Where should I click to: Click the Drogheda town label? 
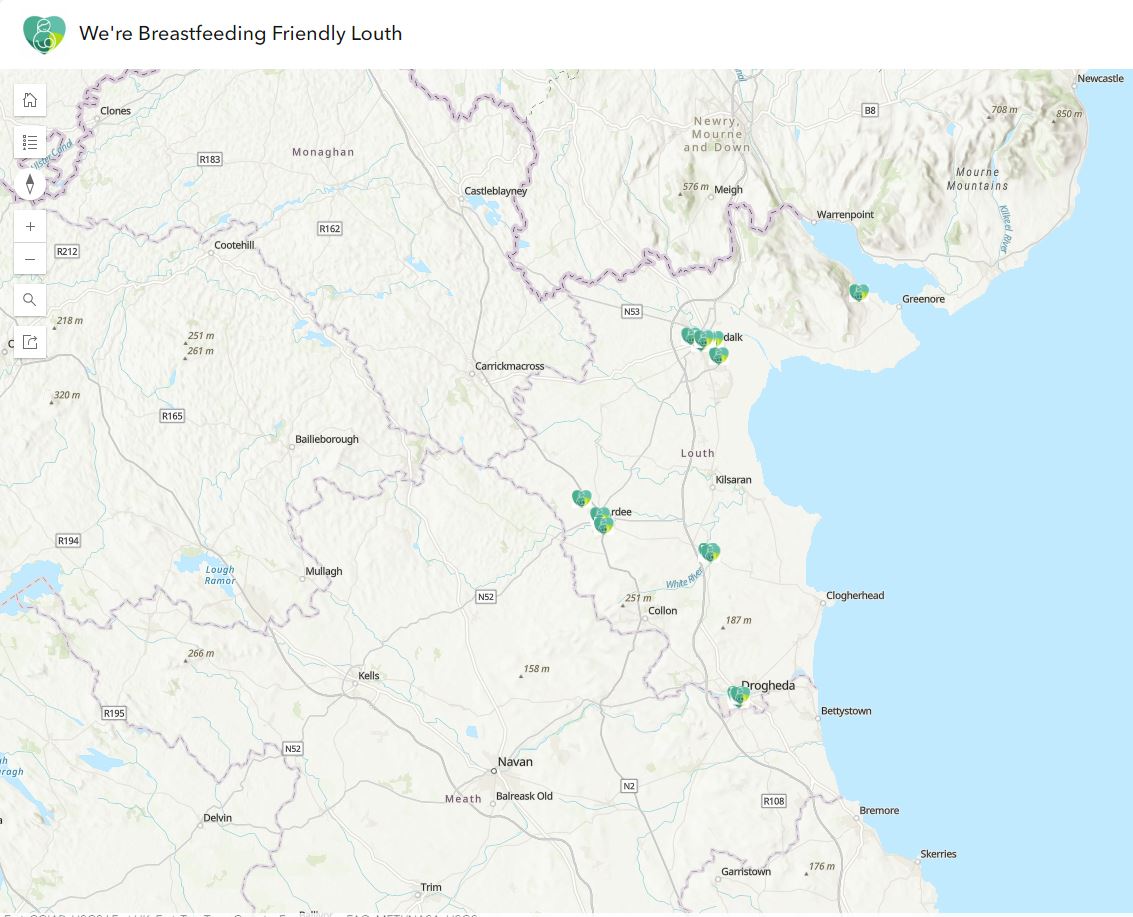point(768,686)
